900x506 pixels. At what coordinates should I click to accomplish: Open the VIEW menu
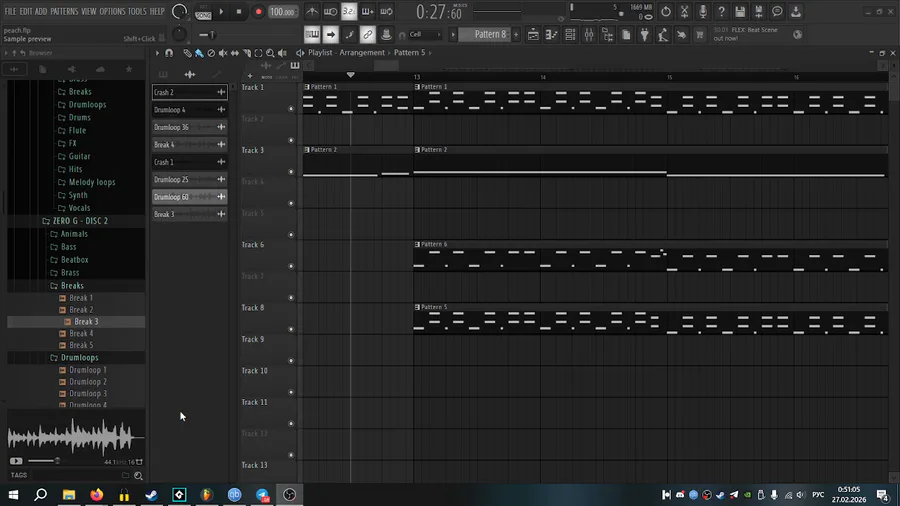click(x=88, y=11)
